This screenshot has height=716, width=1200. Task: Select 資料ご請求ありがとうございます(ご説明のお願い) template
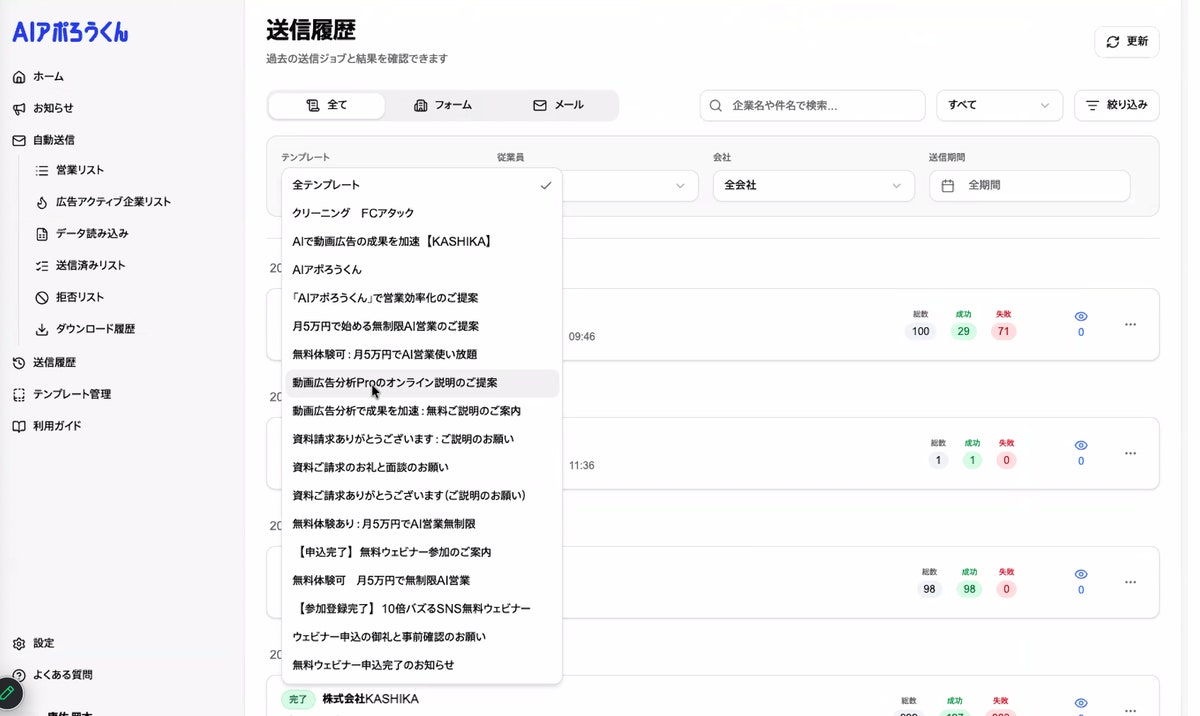click(421, 495)
